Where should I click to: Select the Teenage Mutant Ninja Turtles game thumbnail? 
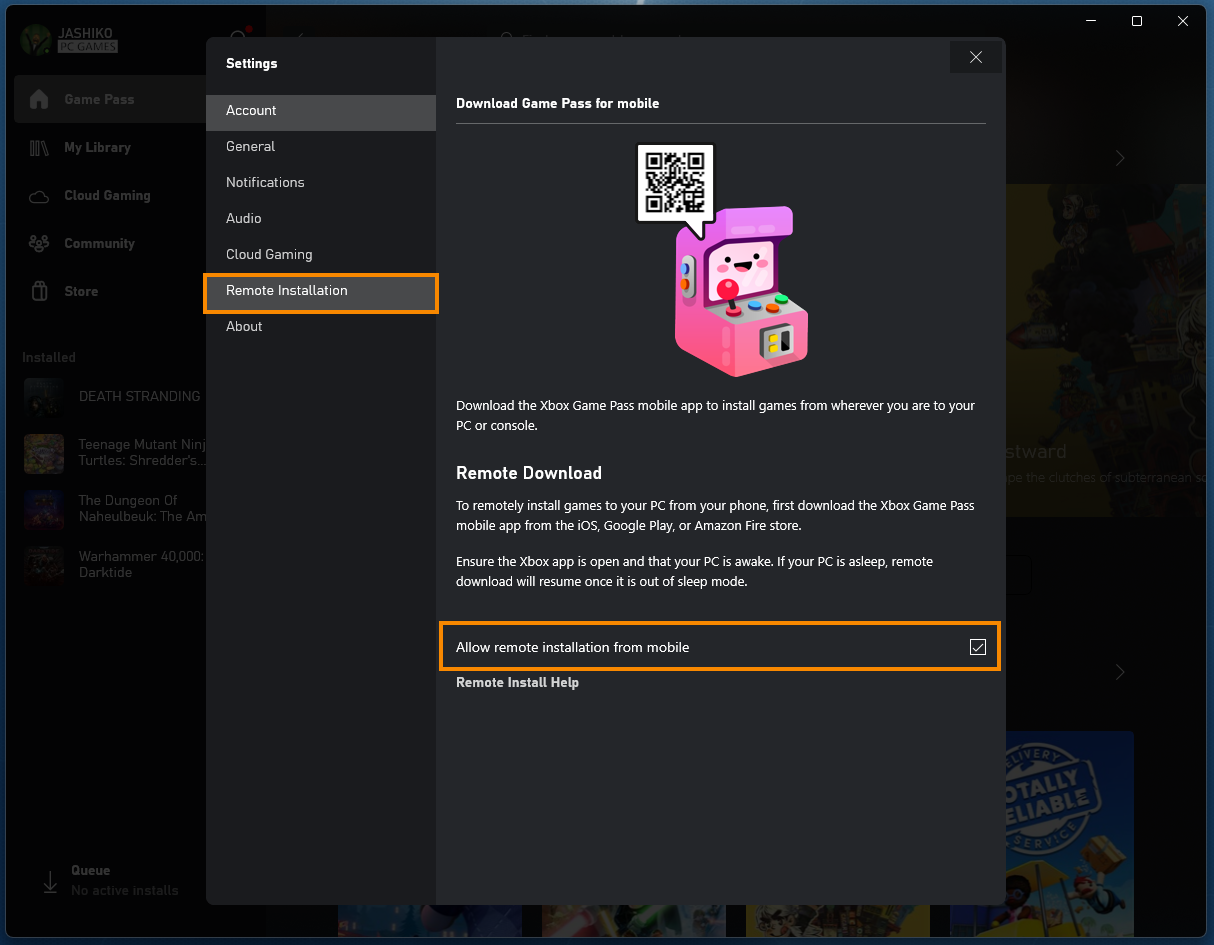[x=44, y=453]
